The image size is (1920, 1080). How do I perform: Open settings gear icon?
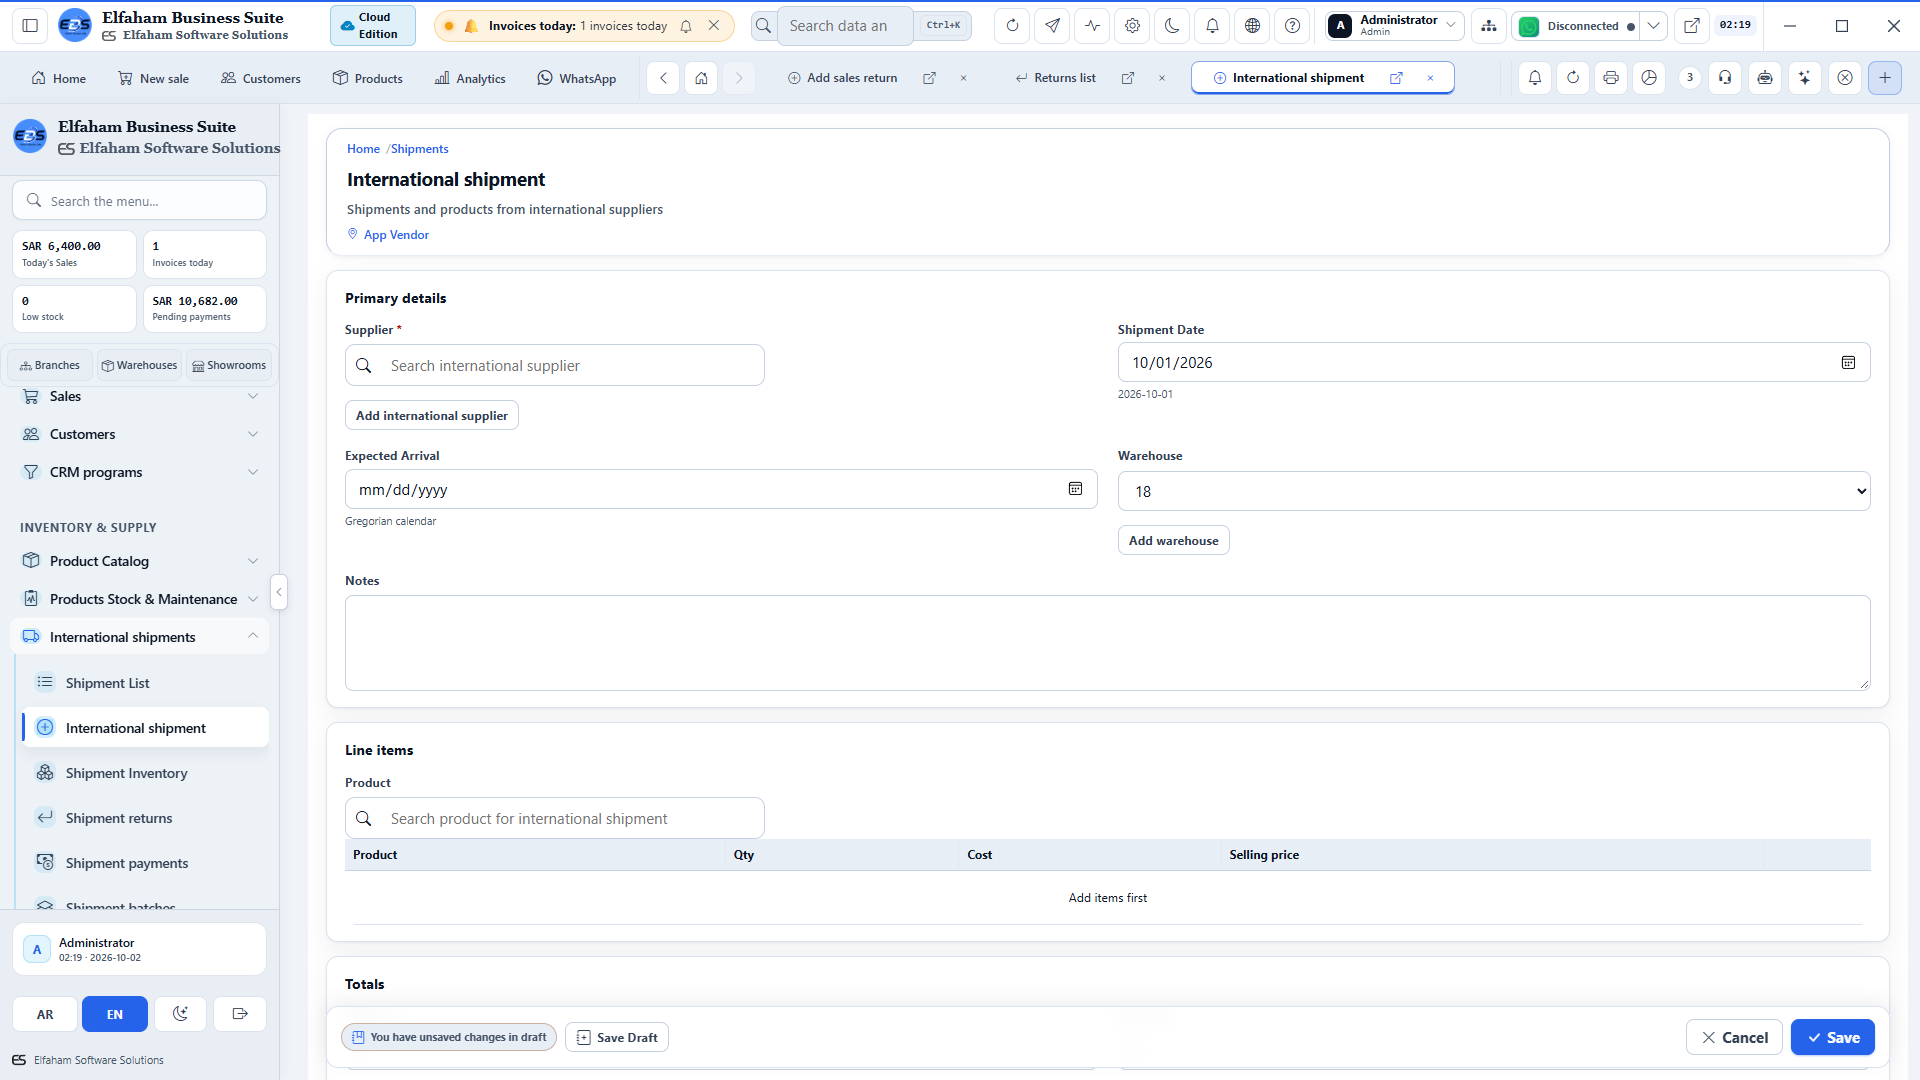tap(1132, 26)
